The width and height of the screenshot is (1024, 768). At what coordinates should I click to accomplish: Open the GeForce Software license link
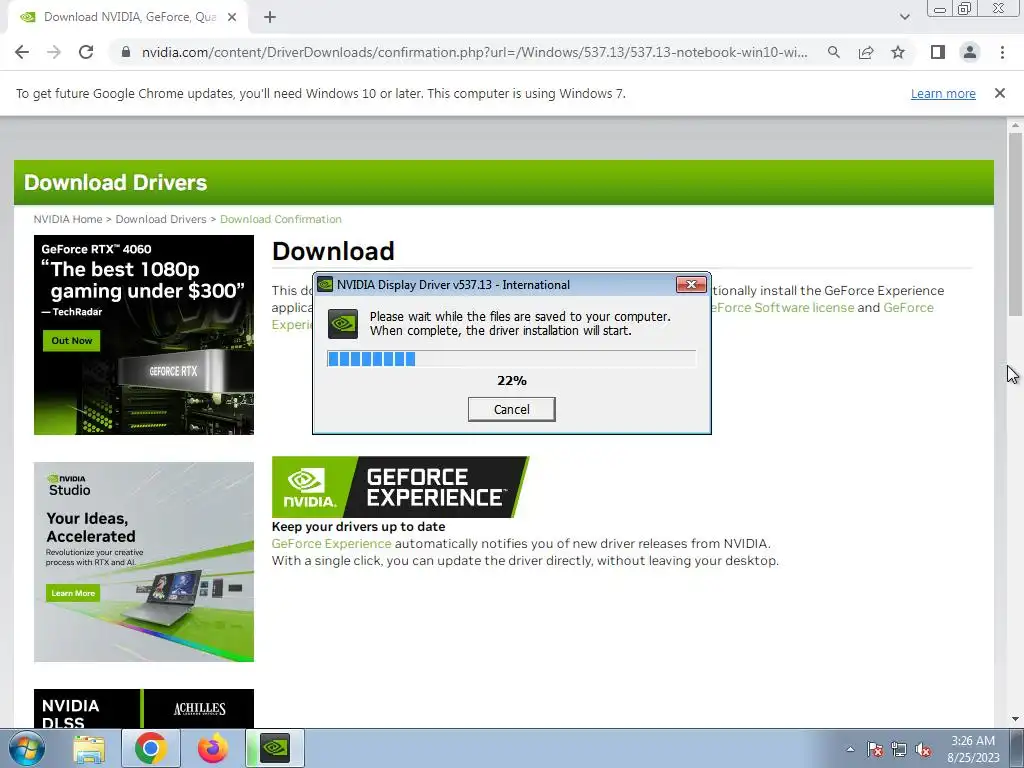pos(782,308)
